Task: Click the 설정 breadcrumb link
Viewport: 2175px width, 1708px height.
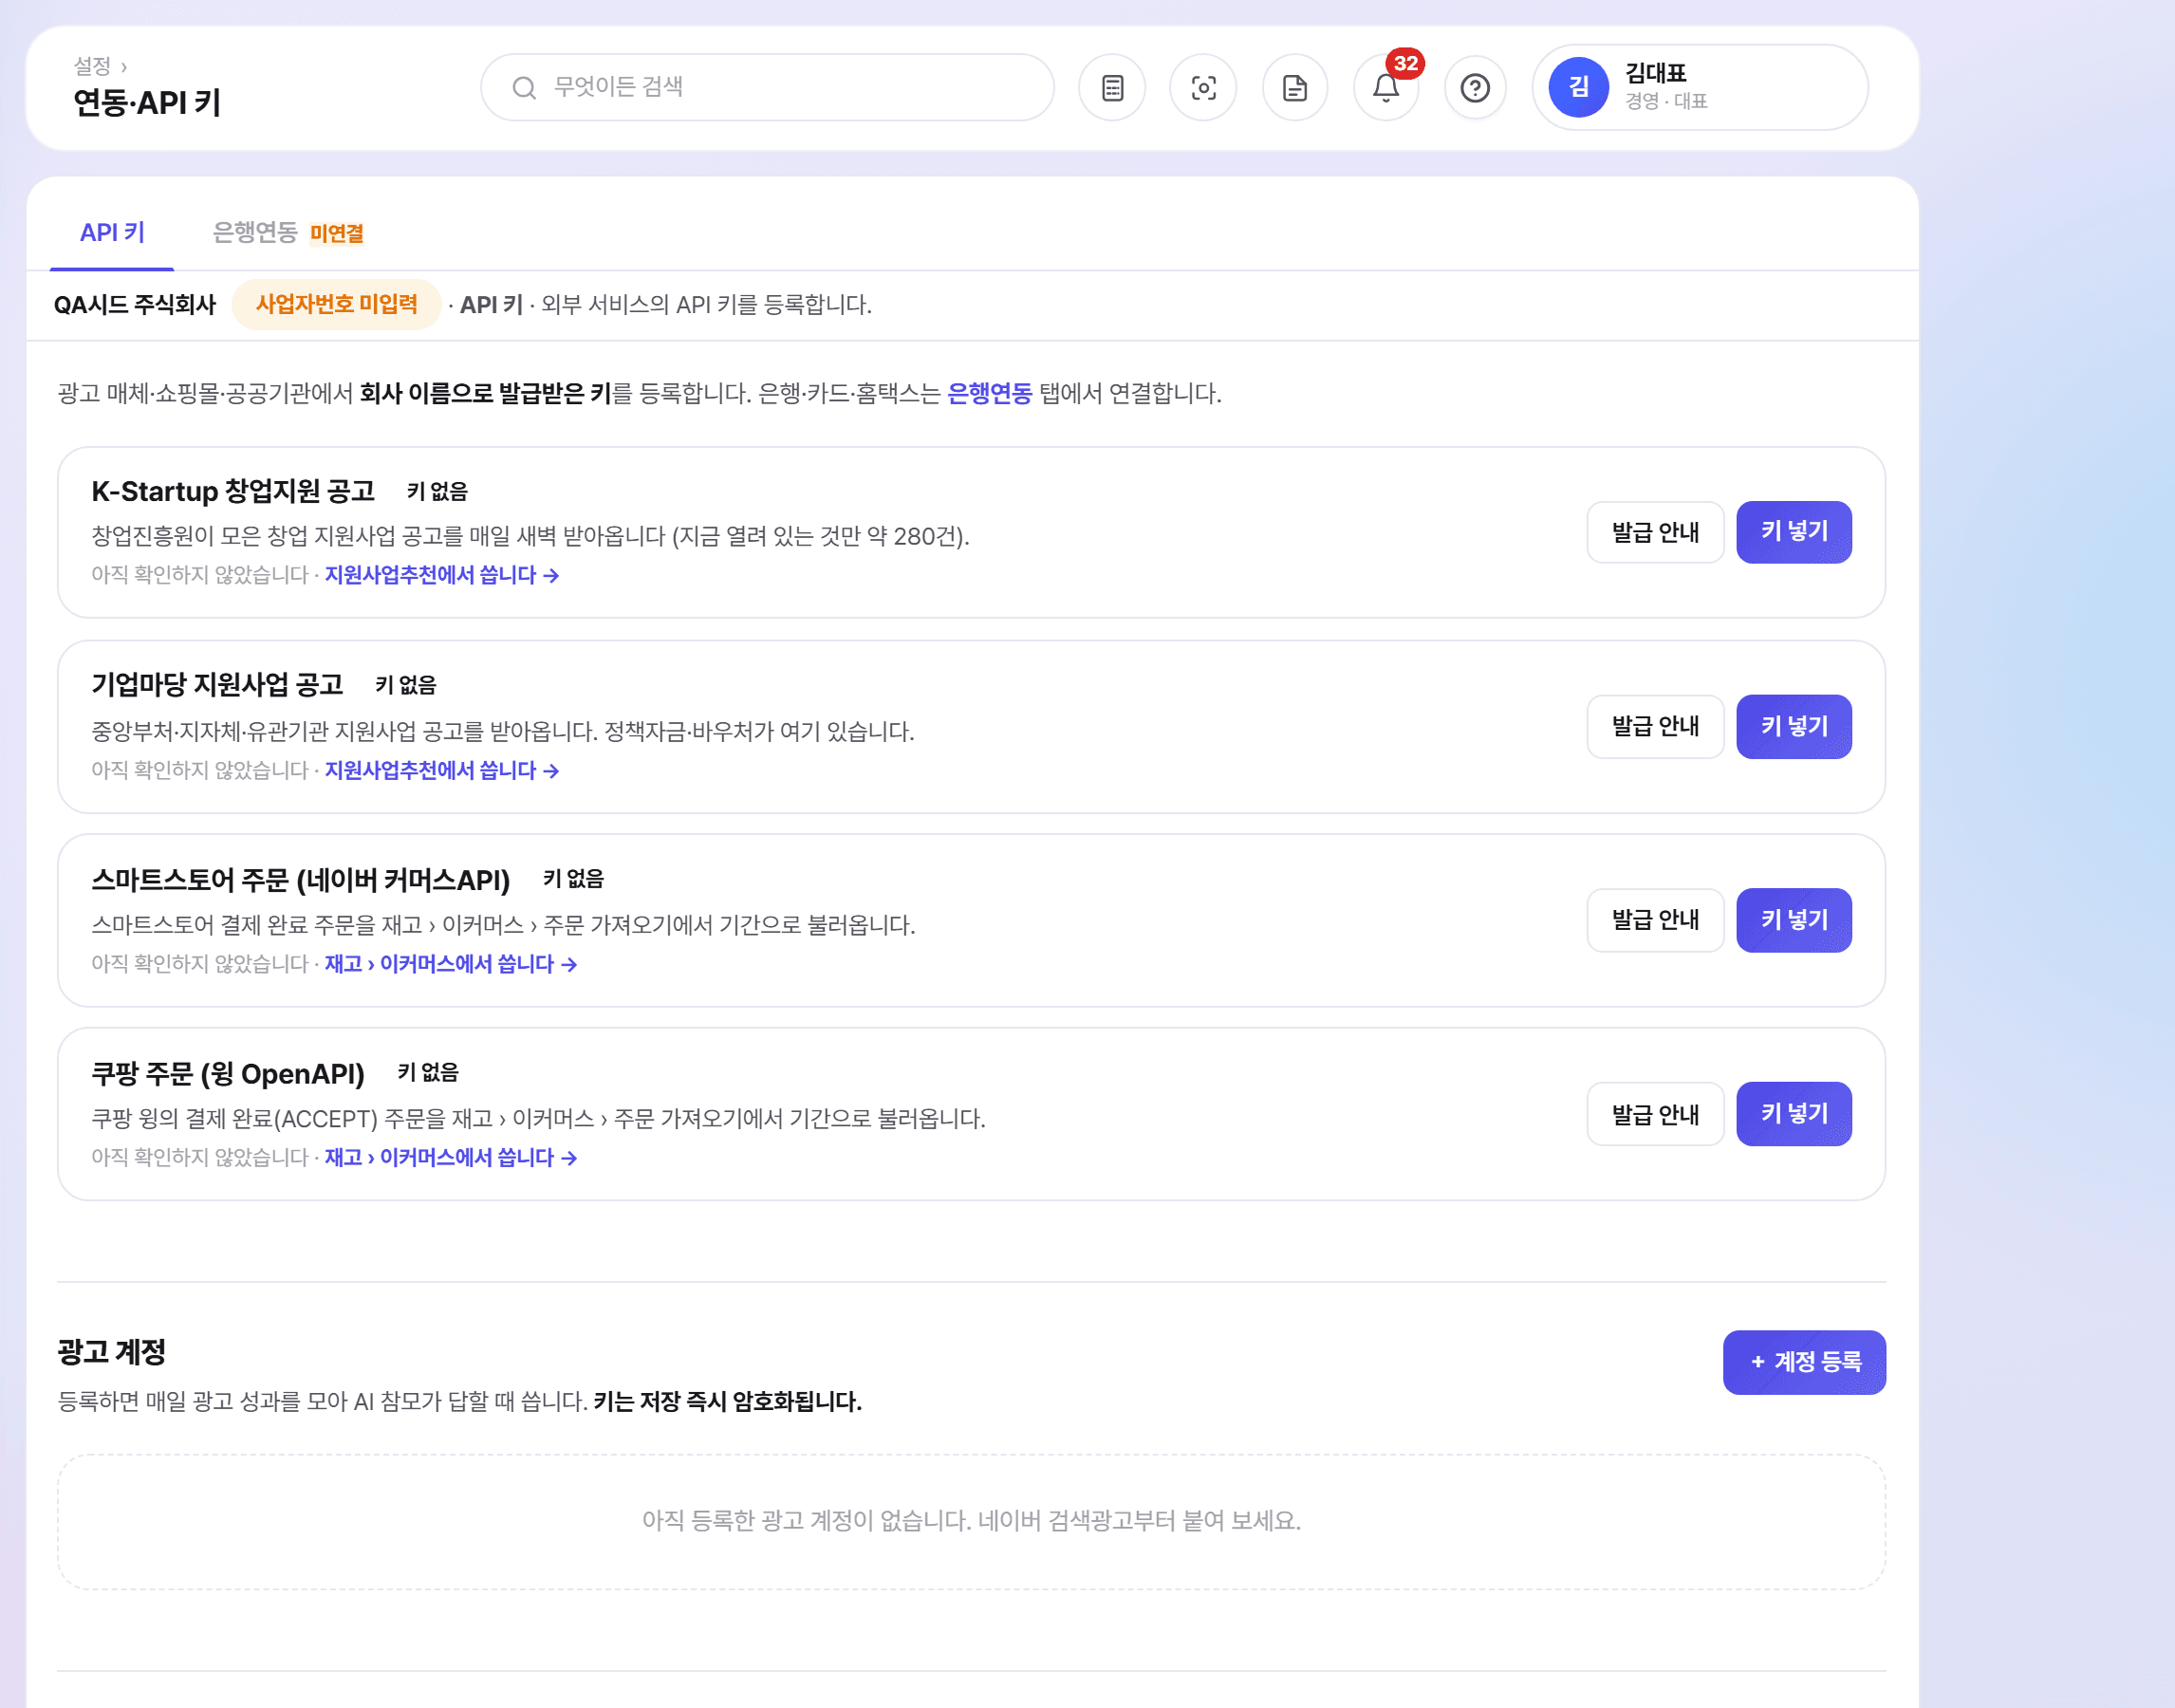Action: pyautogui.click(x=92, y=66)
